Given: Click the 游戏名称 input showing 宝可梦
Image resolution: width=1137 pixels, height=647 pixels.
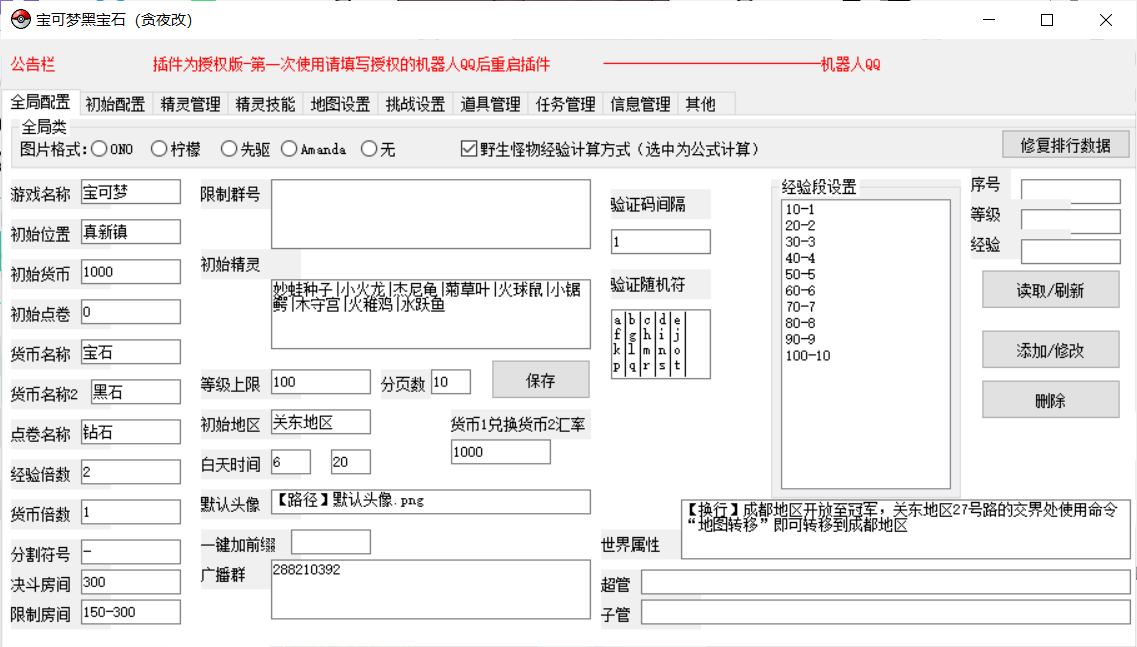Looking at the screenshot, I should 131,191.
